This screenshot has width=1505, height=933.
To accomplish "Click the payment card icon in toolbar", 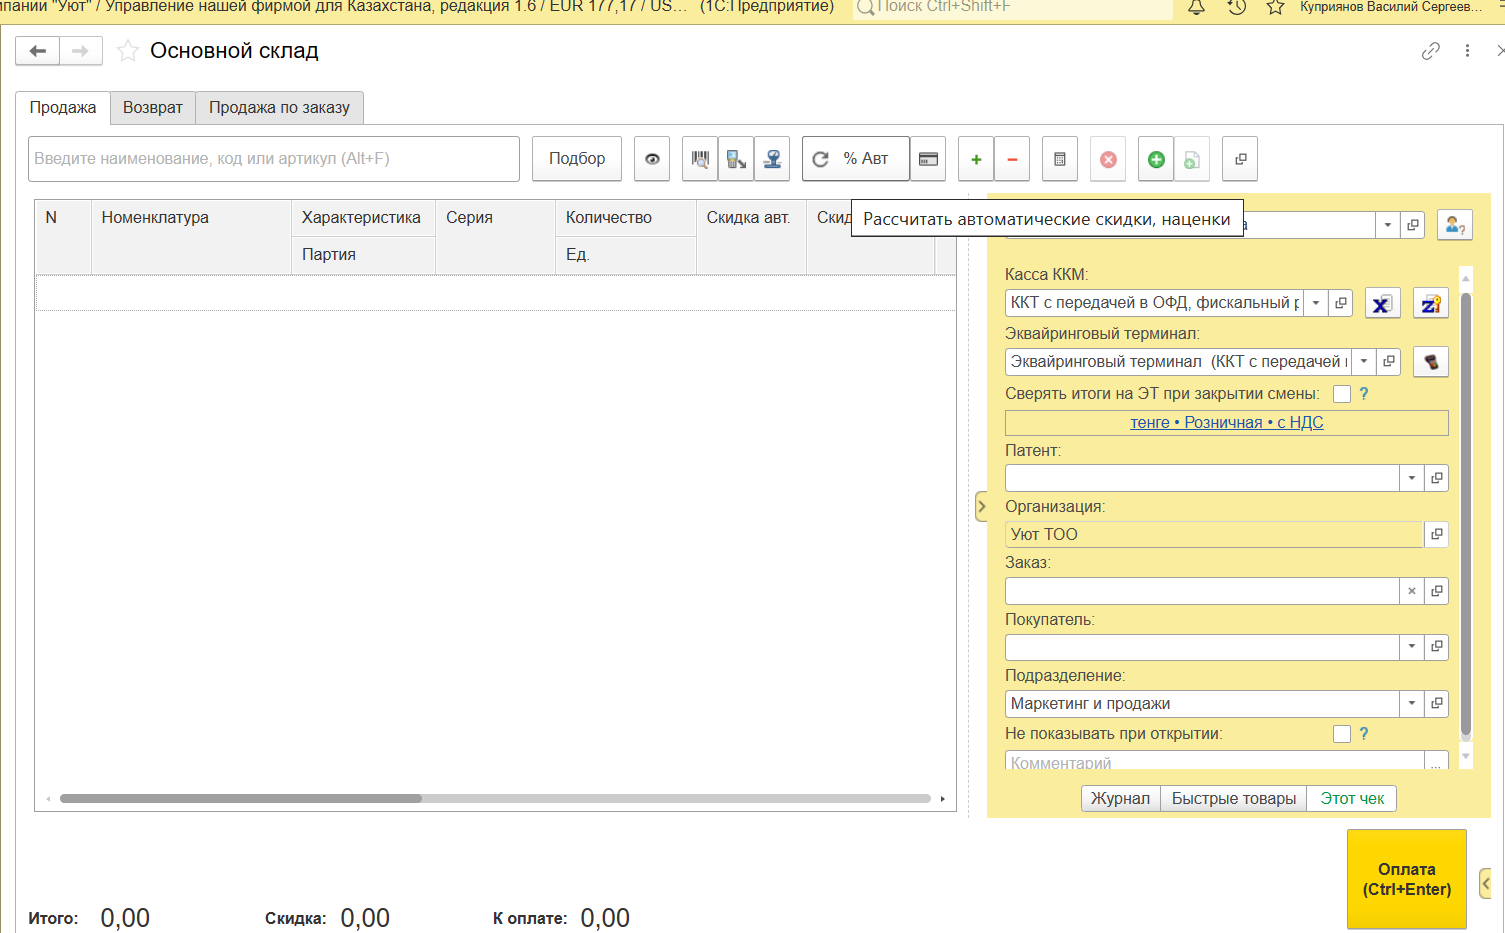I will tap(928, 159).
